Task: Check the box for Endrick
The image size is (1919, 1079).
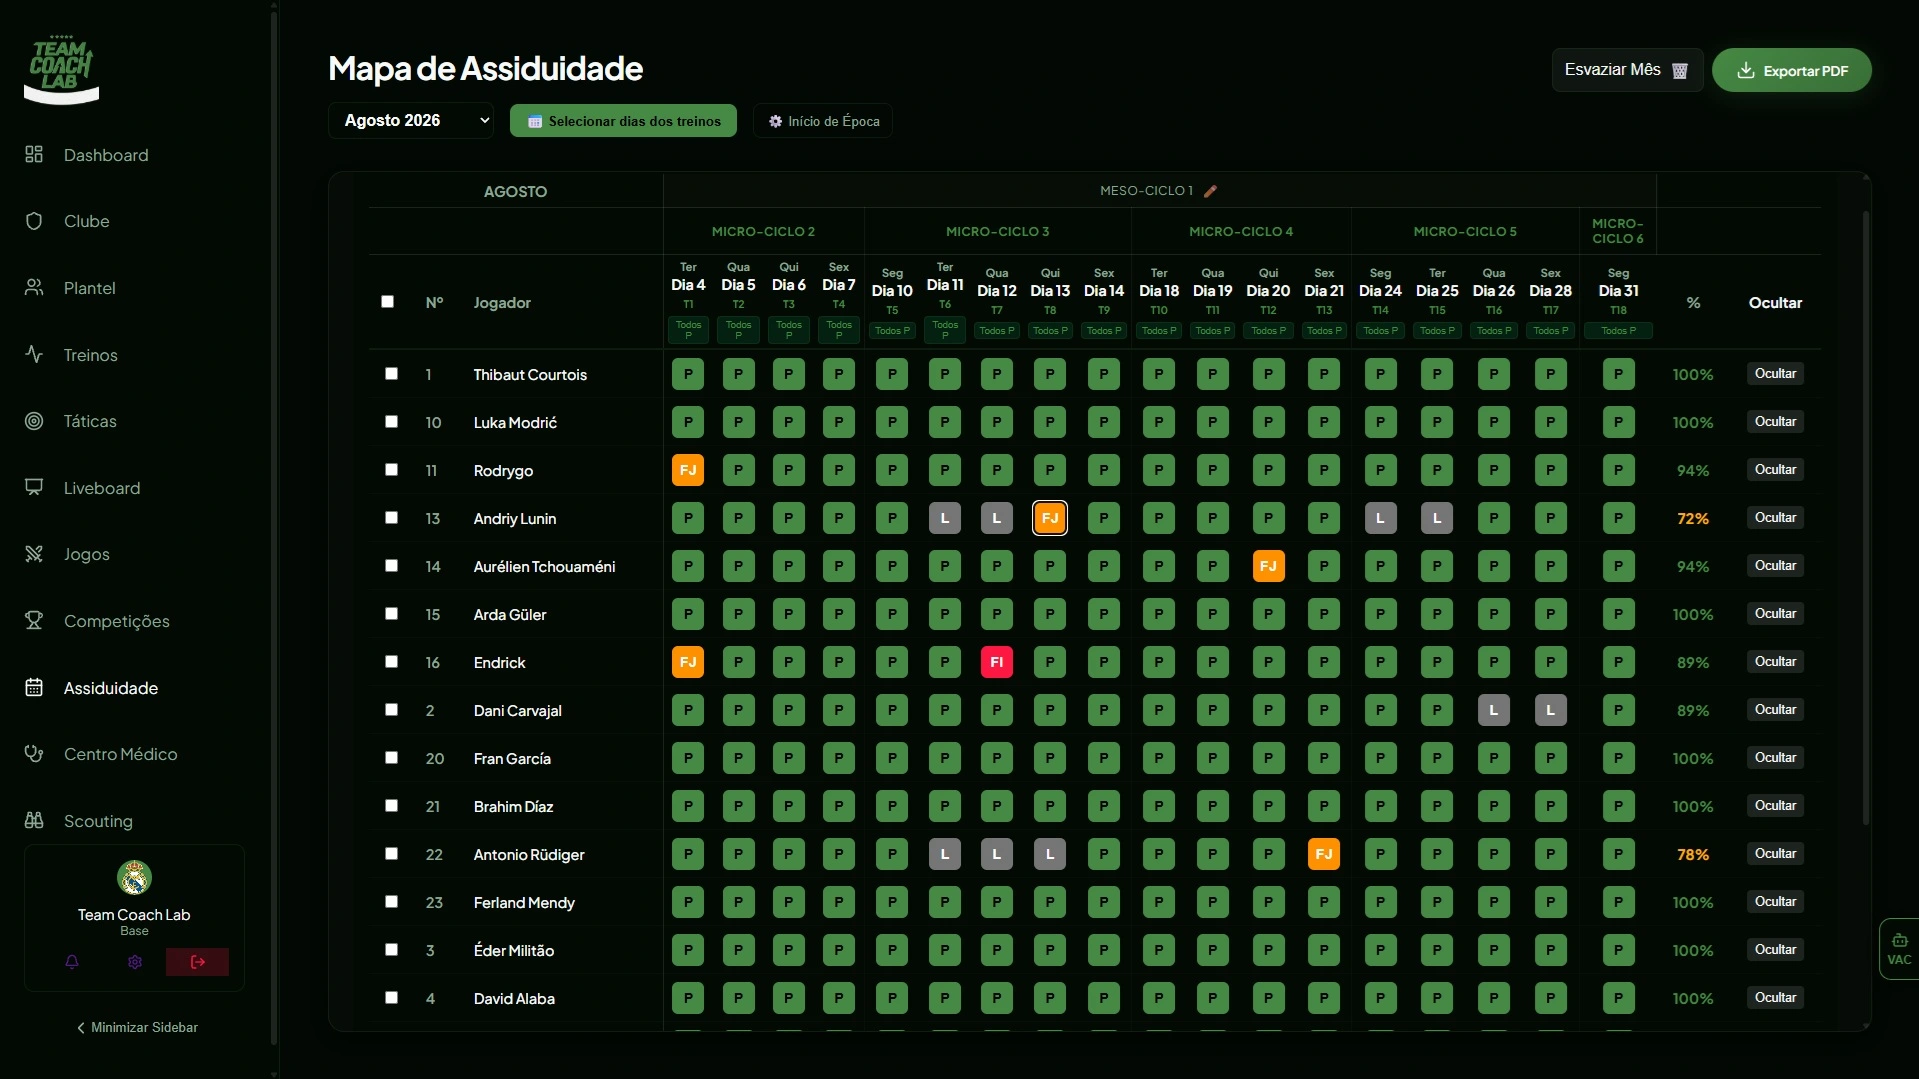Action: pos(391,662)
